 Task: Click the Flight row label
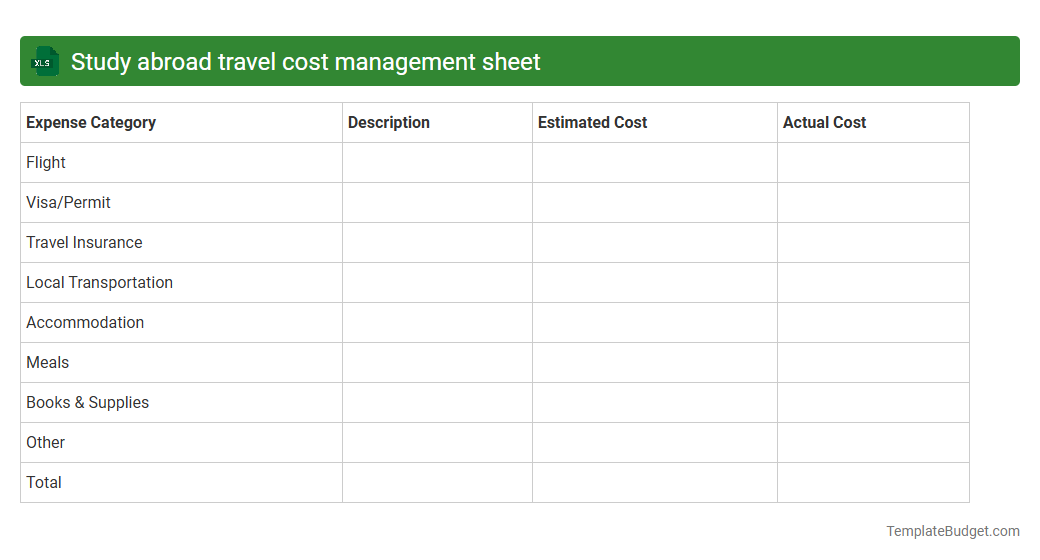46,163
